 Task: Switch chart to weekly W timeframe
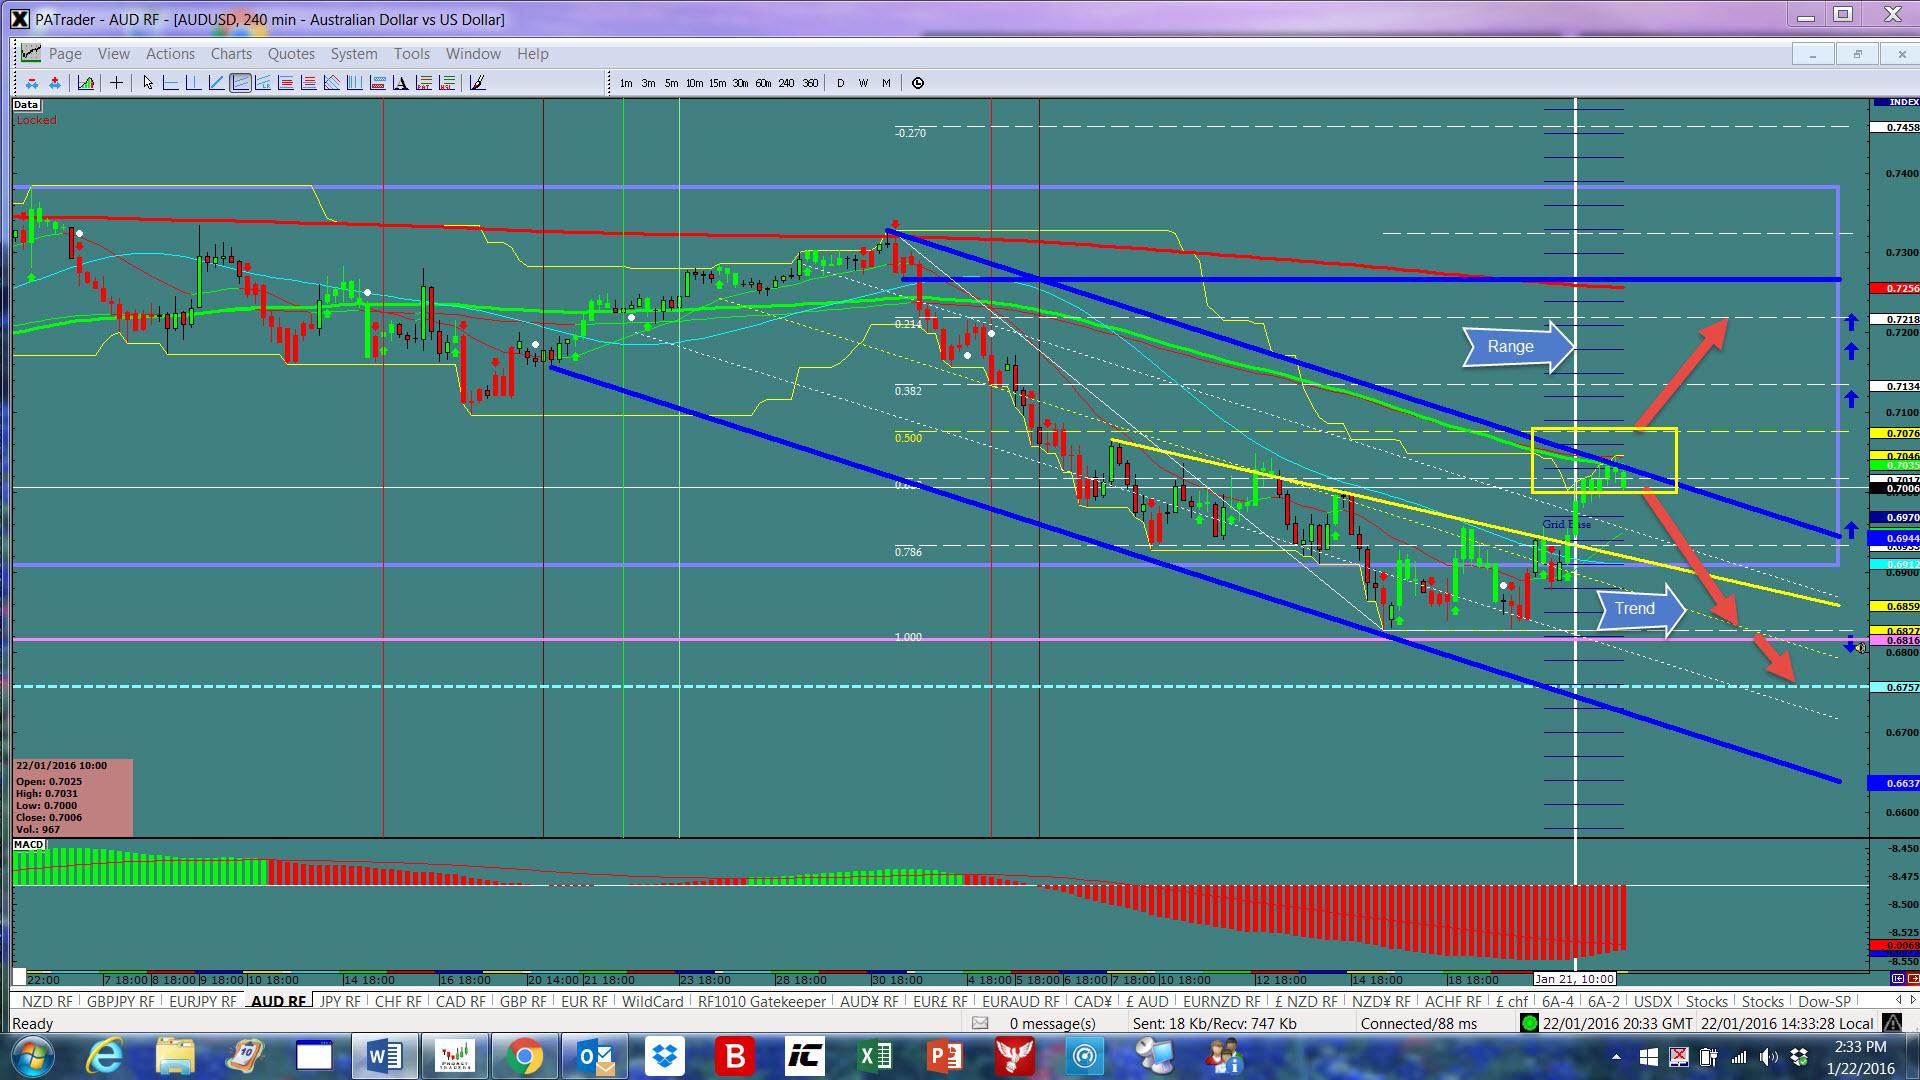(x=863, y=83)
